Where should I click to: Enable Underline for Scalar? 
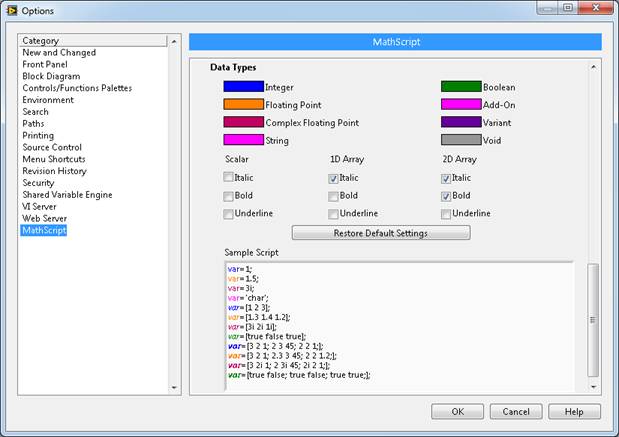point(228,214)
